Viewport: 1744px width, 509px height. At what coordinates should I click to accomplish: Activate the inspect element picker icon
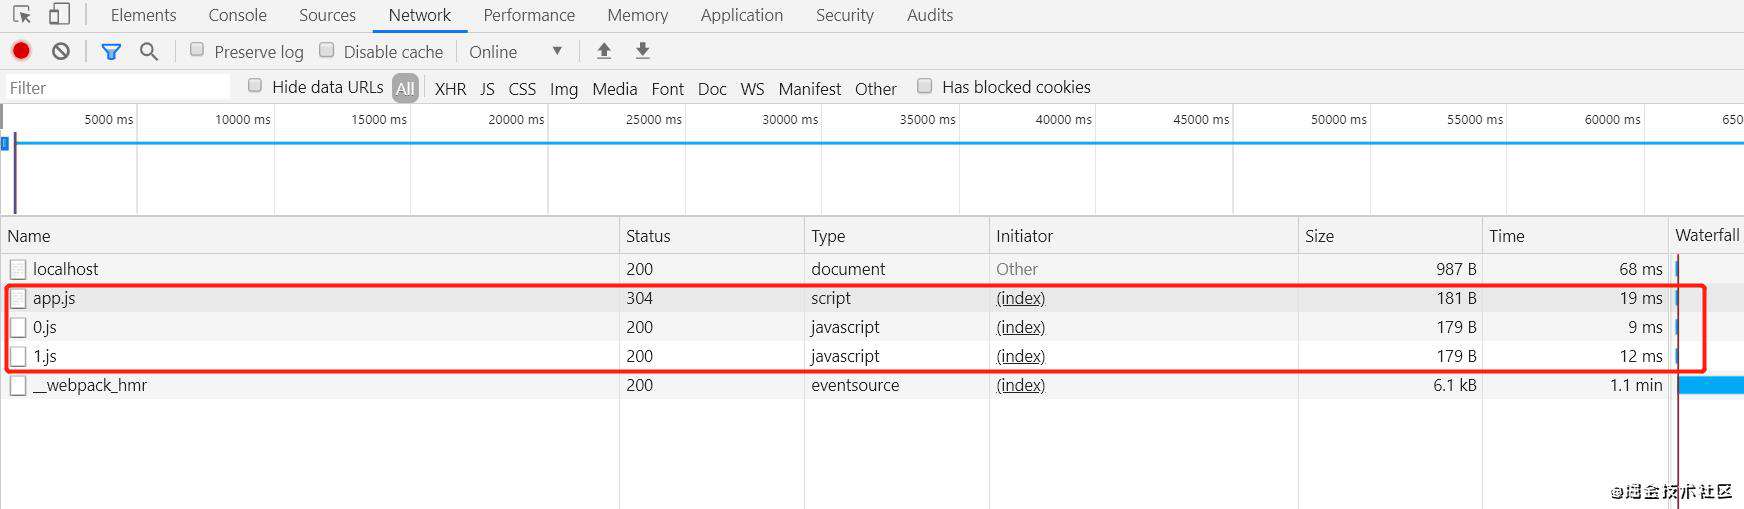tap(22, 15)
